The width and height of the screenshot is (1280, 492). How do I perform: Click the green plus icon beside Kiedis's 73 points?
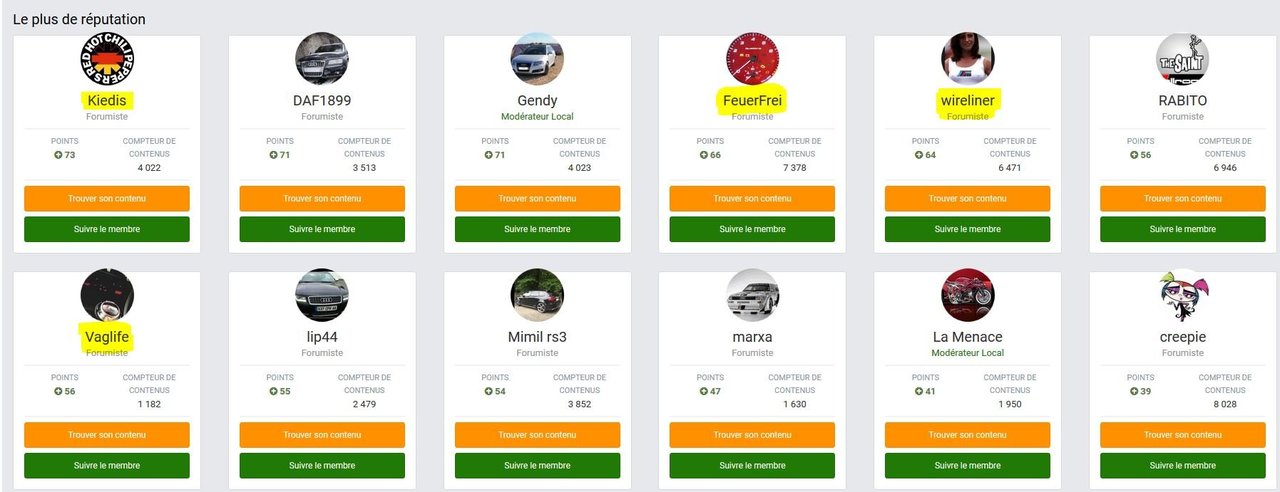click(59, 155)
